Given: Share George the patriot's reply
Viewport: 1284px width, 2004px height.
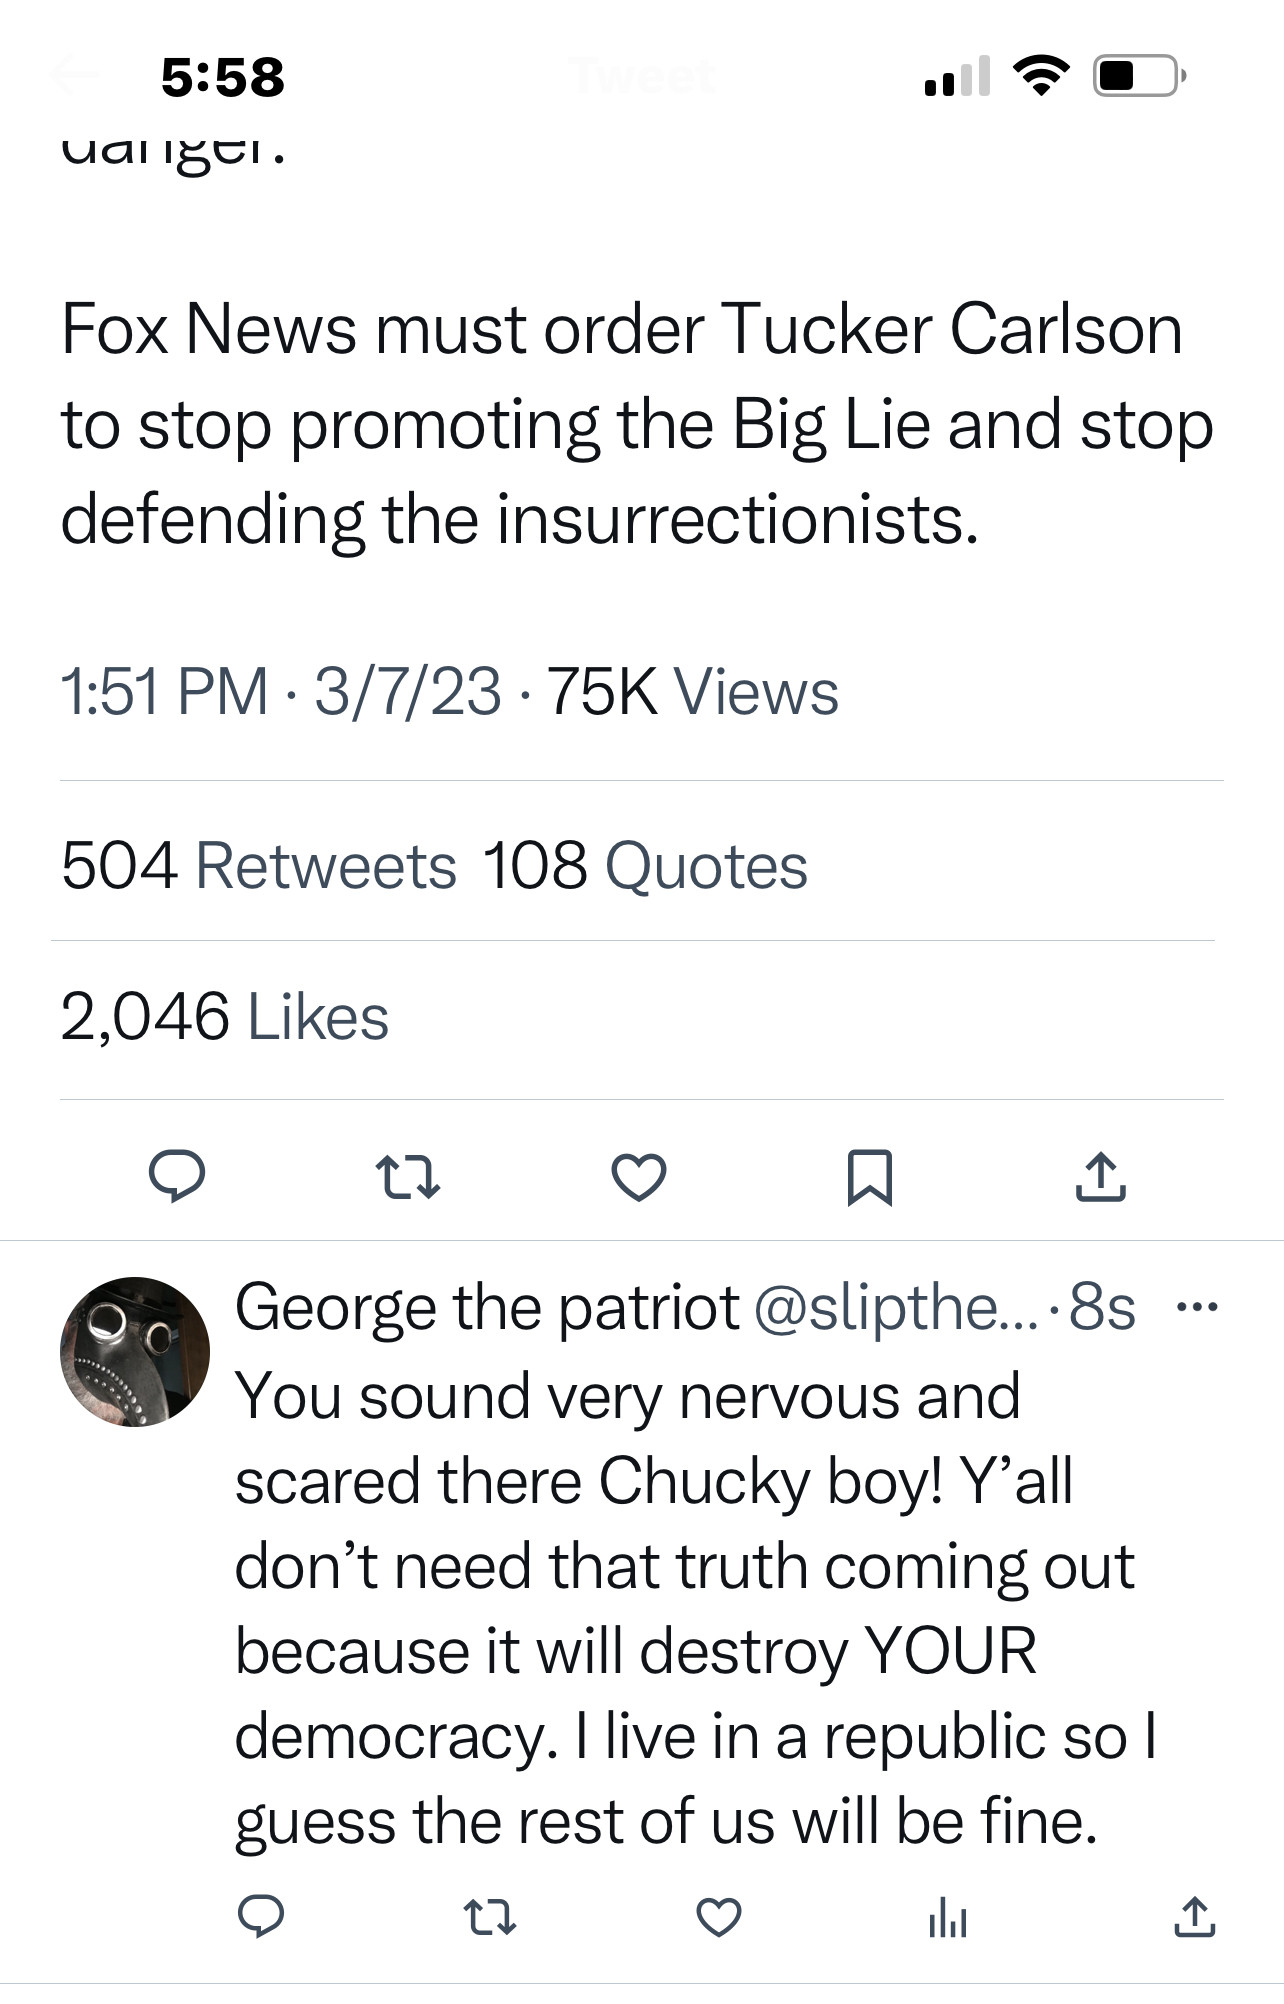Looking at the screenshot, I should coord(1194,1917).
